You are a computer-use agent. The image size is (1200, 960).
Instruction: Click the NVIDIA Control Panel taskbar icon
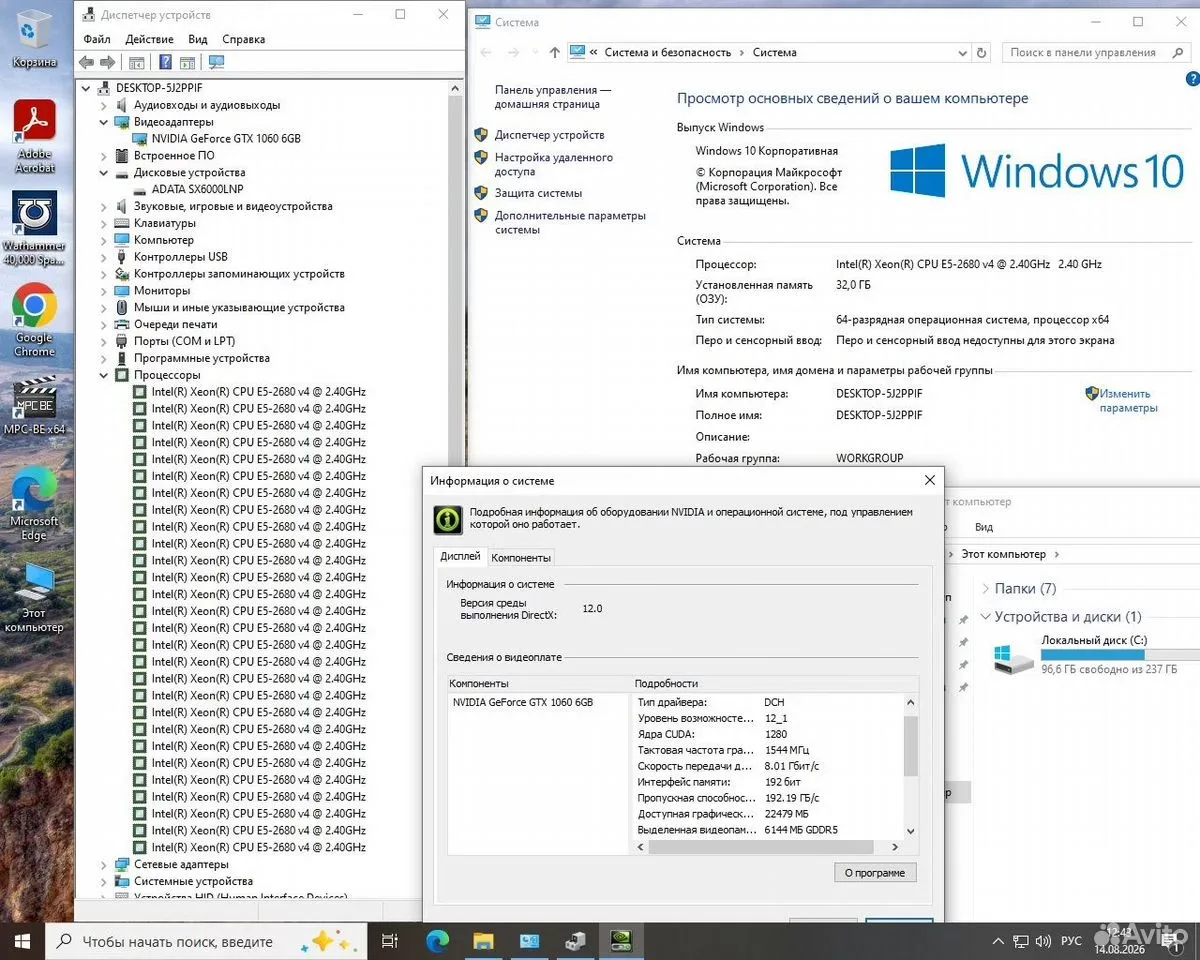tap(621, 941)
